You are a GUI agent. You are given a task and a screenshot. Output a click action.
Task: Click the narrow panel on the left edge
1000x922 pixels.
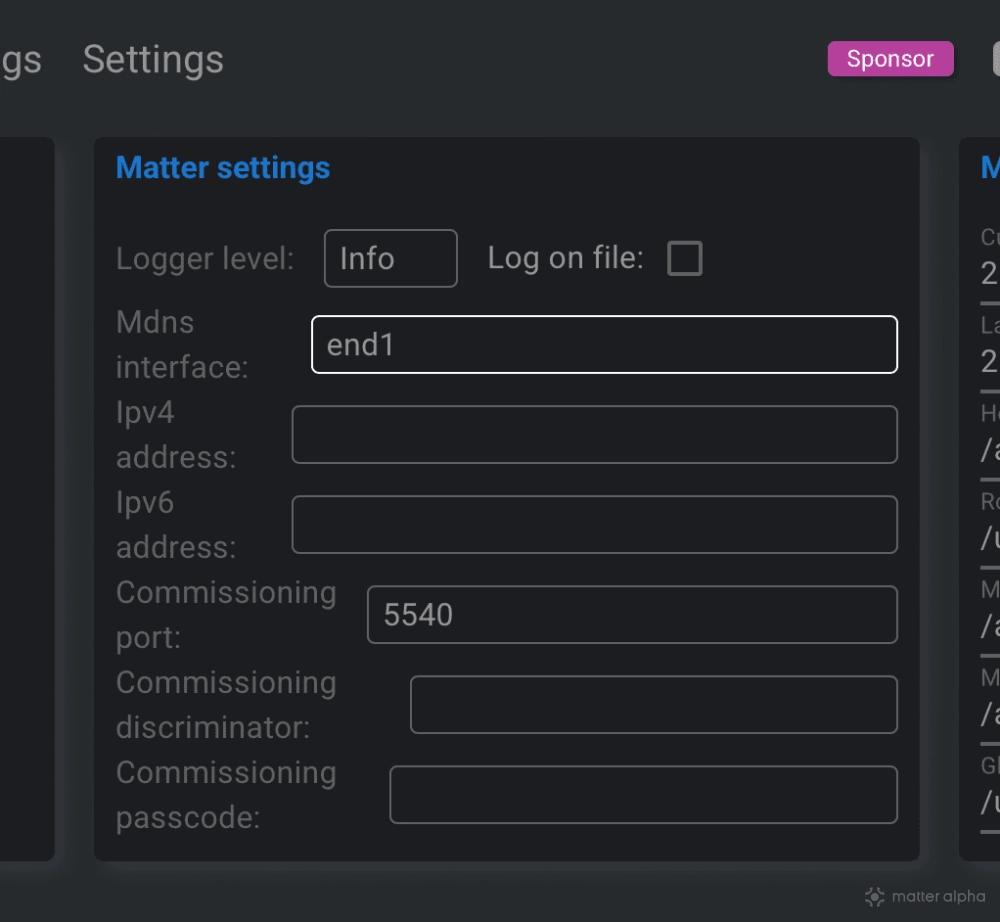[27, 498]
